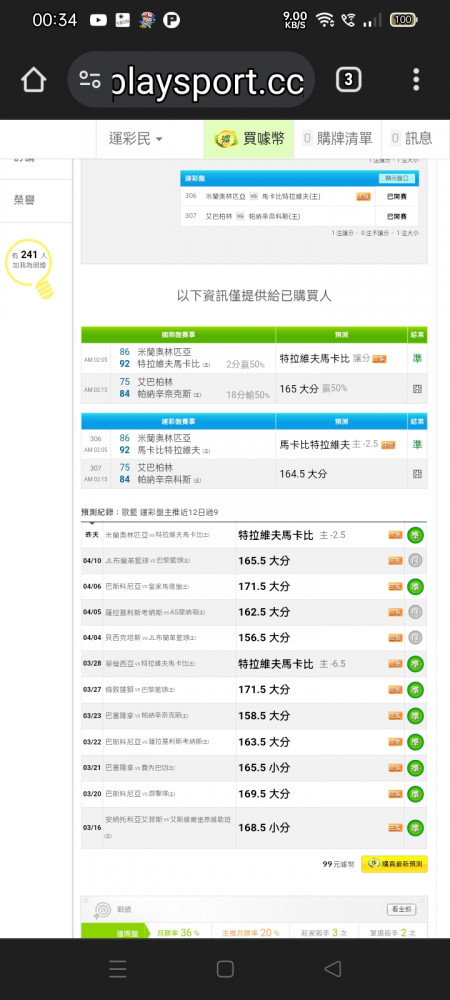Tap gray result icon in 04/05 row
This screenshot has height=1000, width=450.
[x=416, y=612]
